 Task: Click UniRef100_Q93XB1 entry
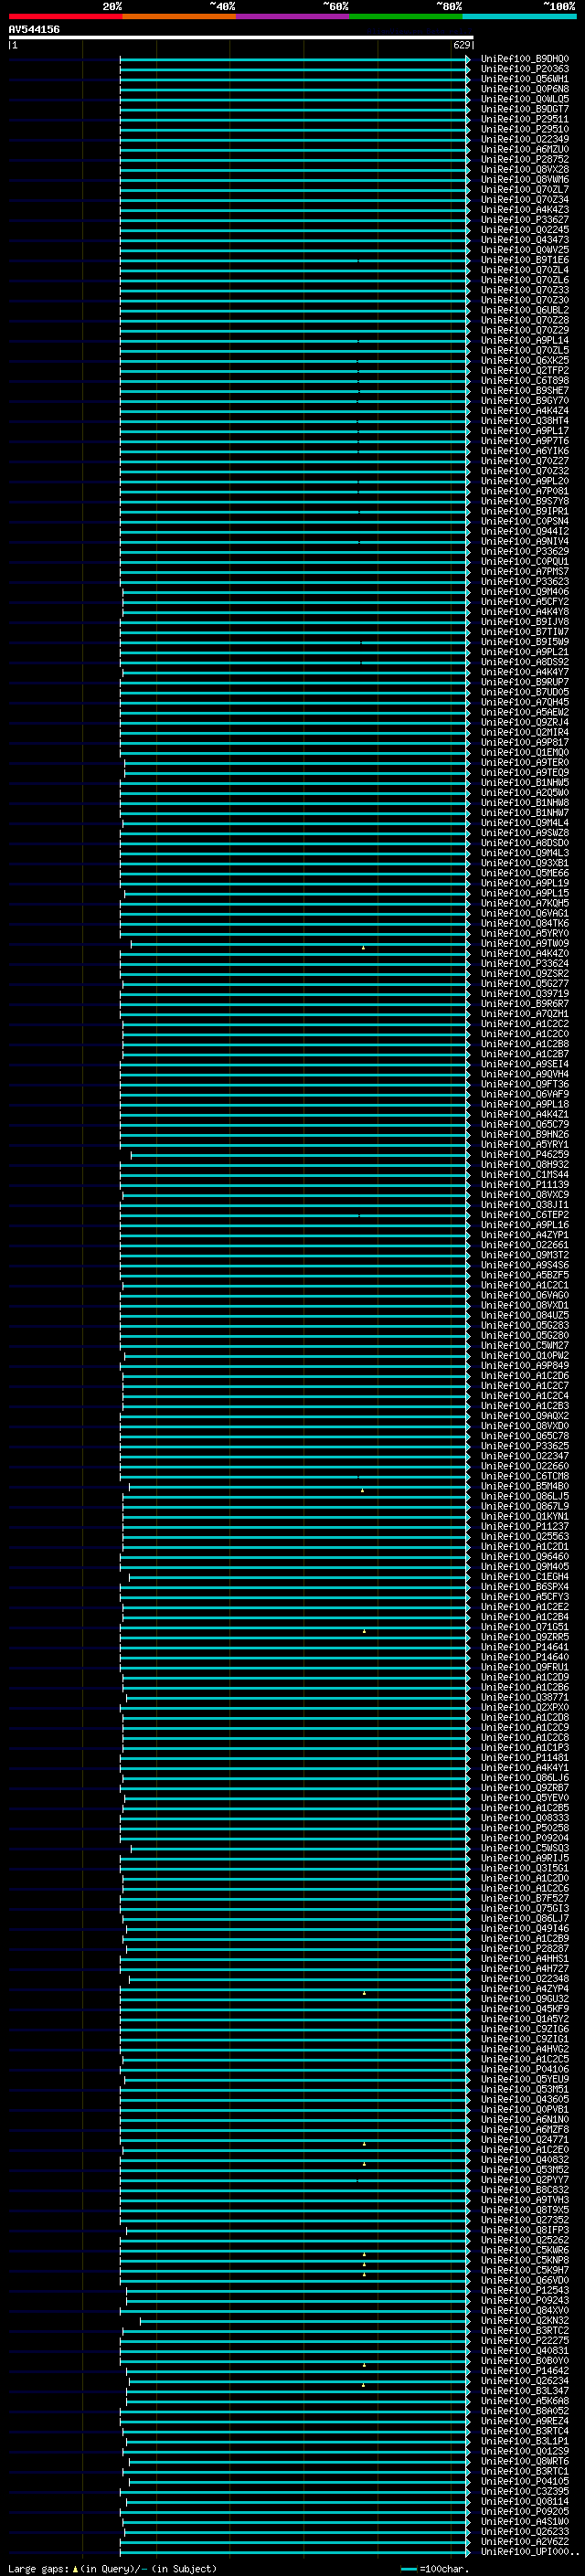tap(524, 863)
